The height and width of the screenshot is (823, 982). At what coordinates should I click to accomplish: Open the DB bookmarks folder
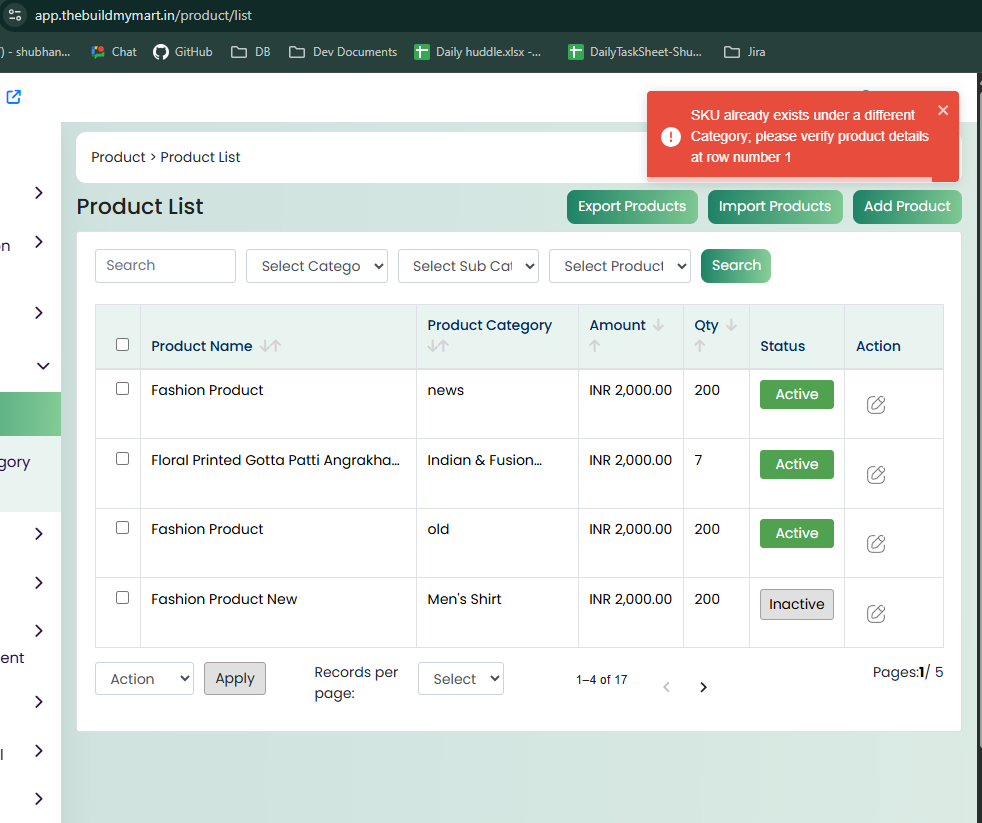click(251, 52)
